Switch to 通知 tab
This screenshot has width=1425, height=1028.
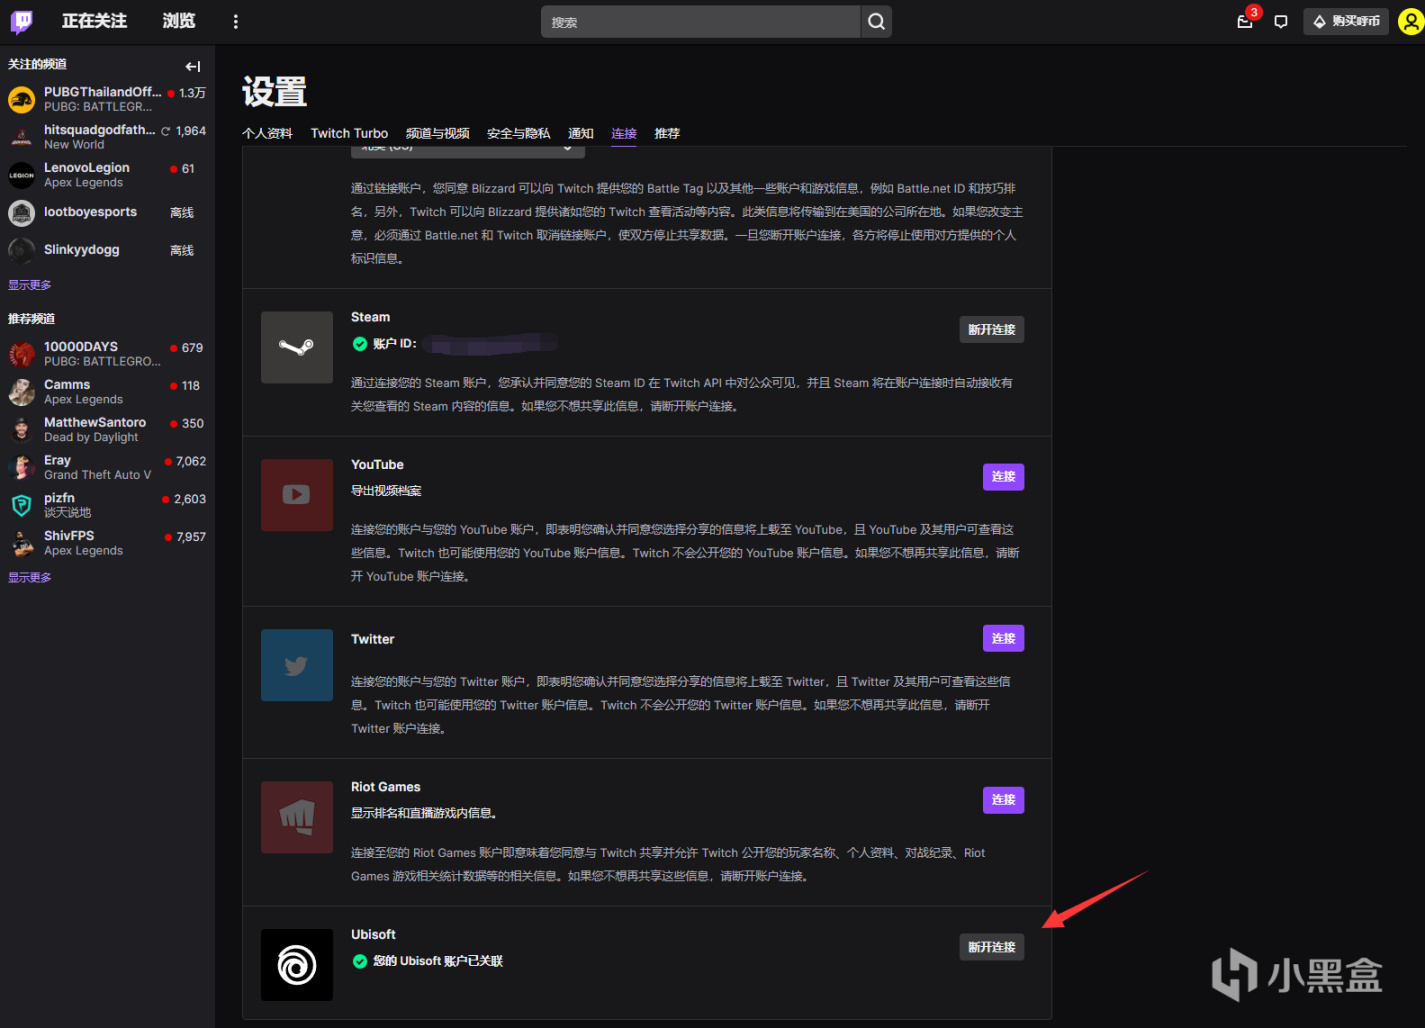point(581,133)
